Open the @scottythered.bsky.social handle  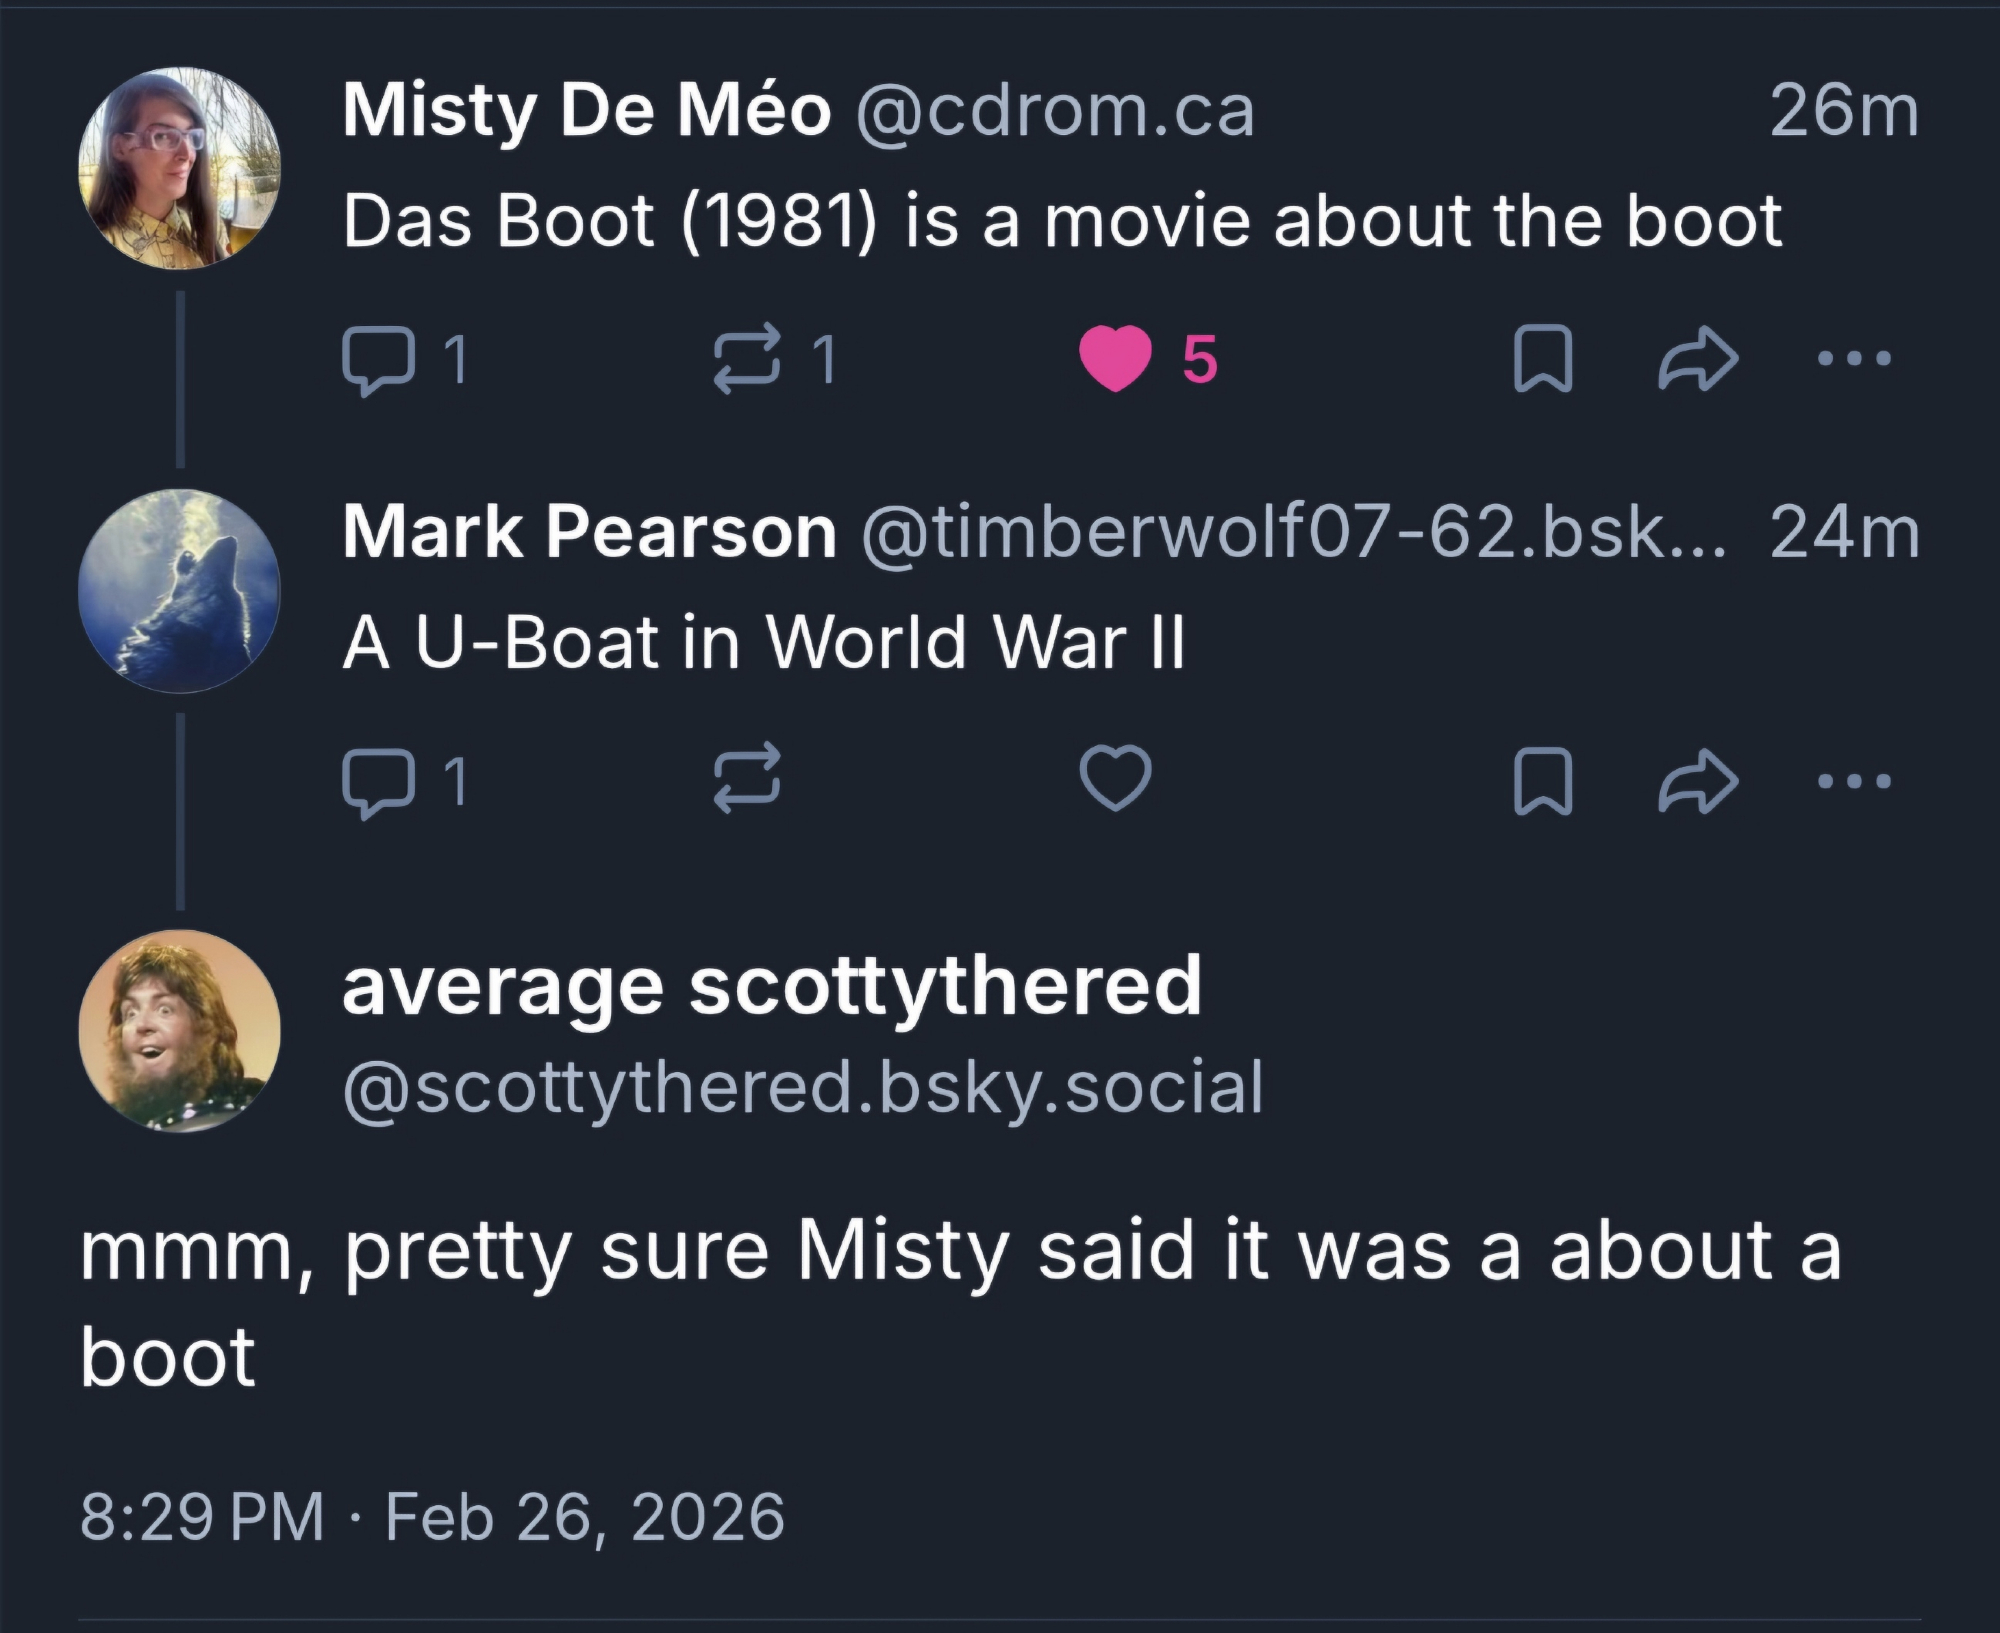point(803,1088)
